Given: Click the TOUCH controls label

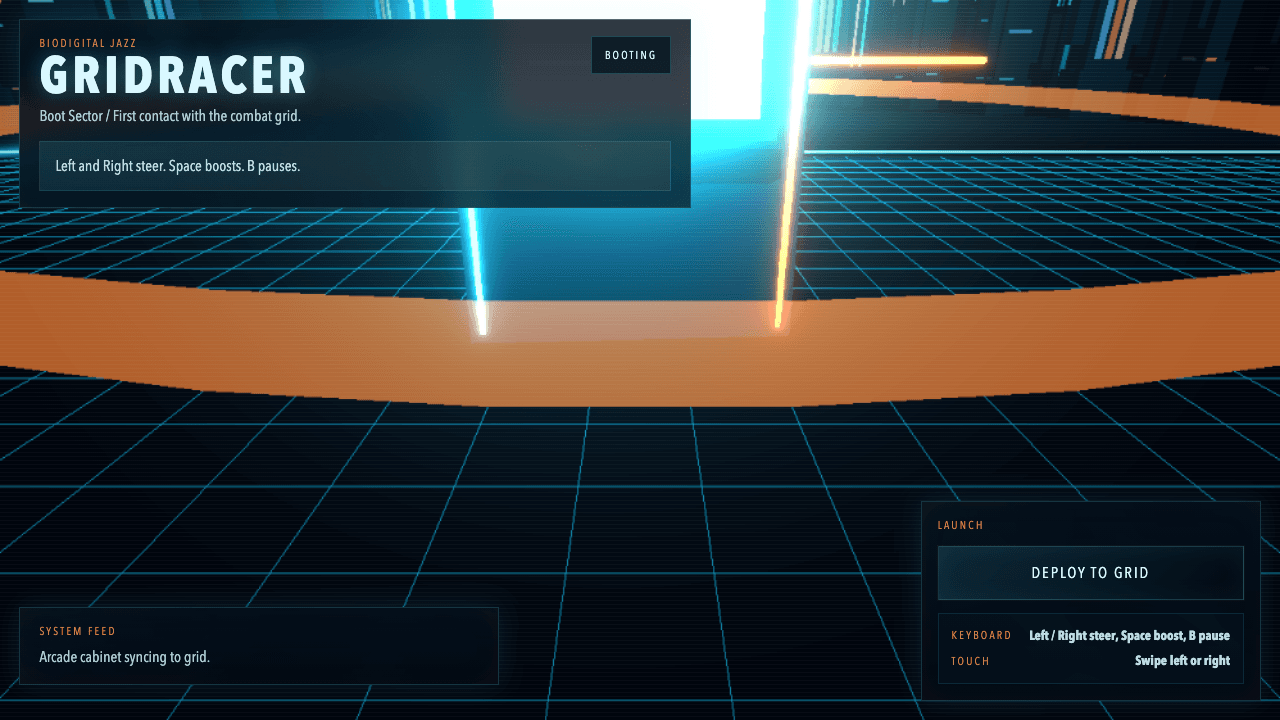Looking at the screenshot, I should 970,662.
